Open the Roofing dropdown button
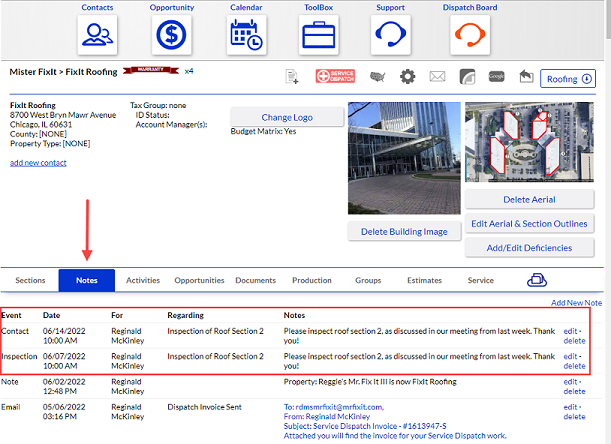The image size is (611, 444). click(568, 79)
